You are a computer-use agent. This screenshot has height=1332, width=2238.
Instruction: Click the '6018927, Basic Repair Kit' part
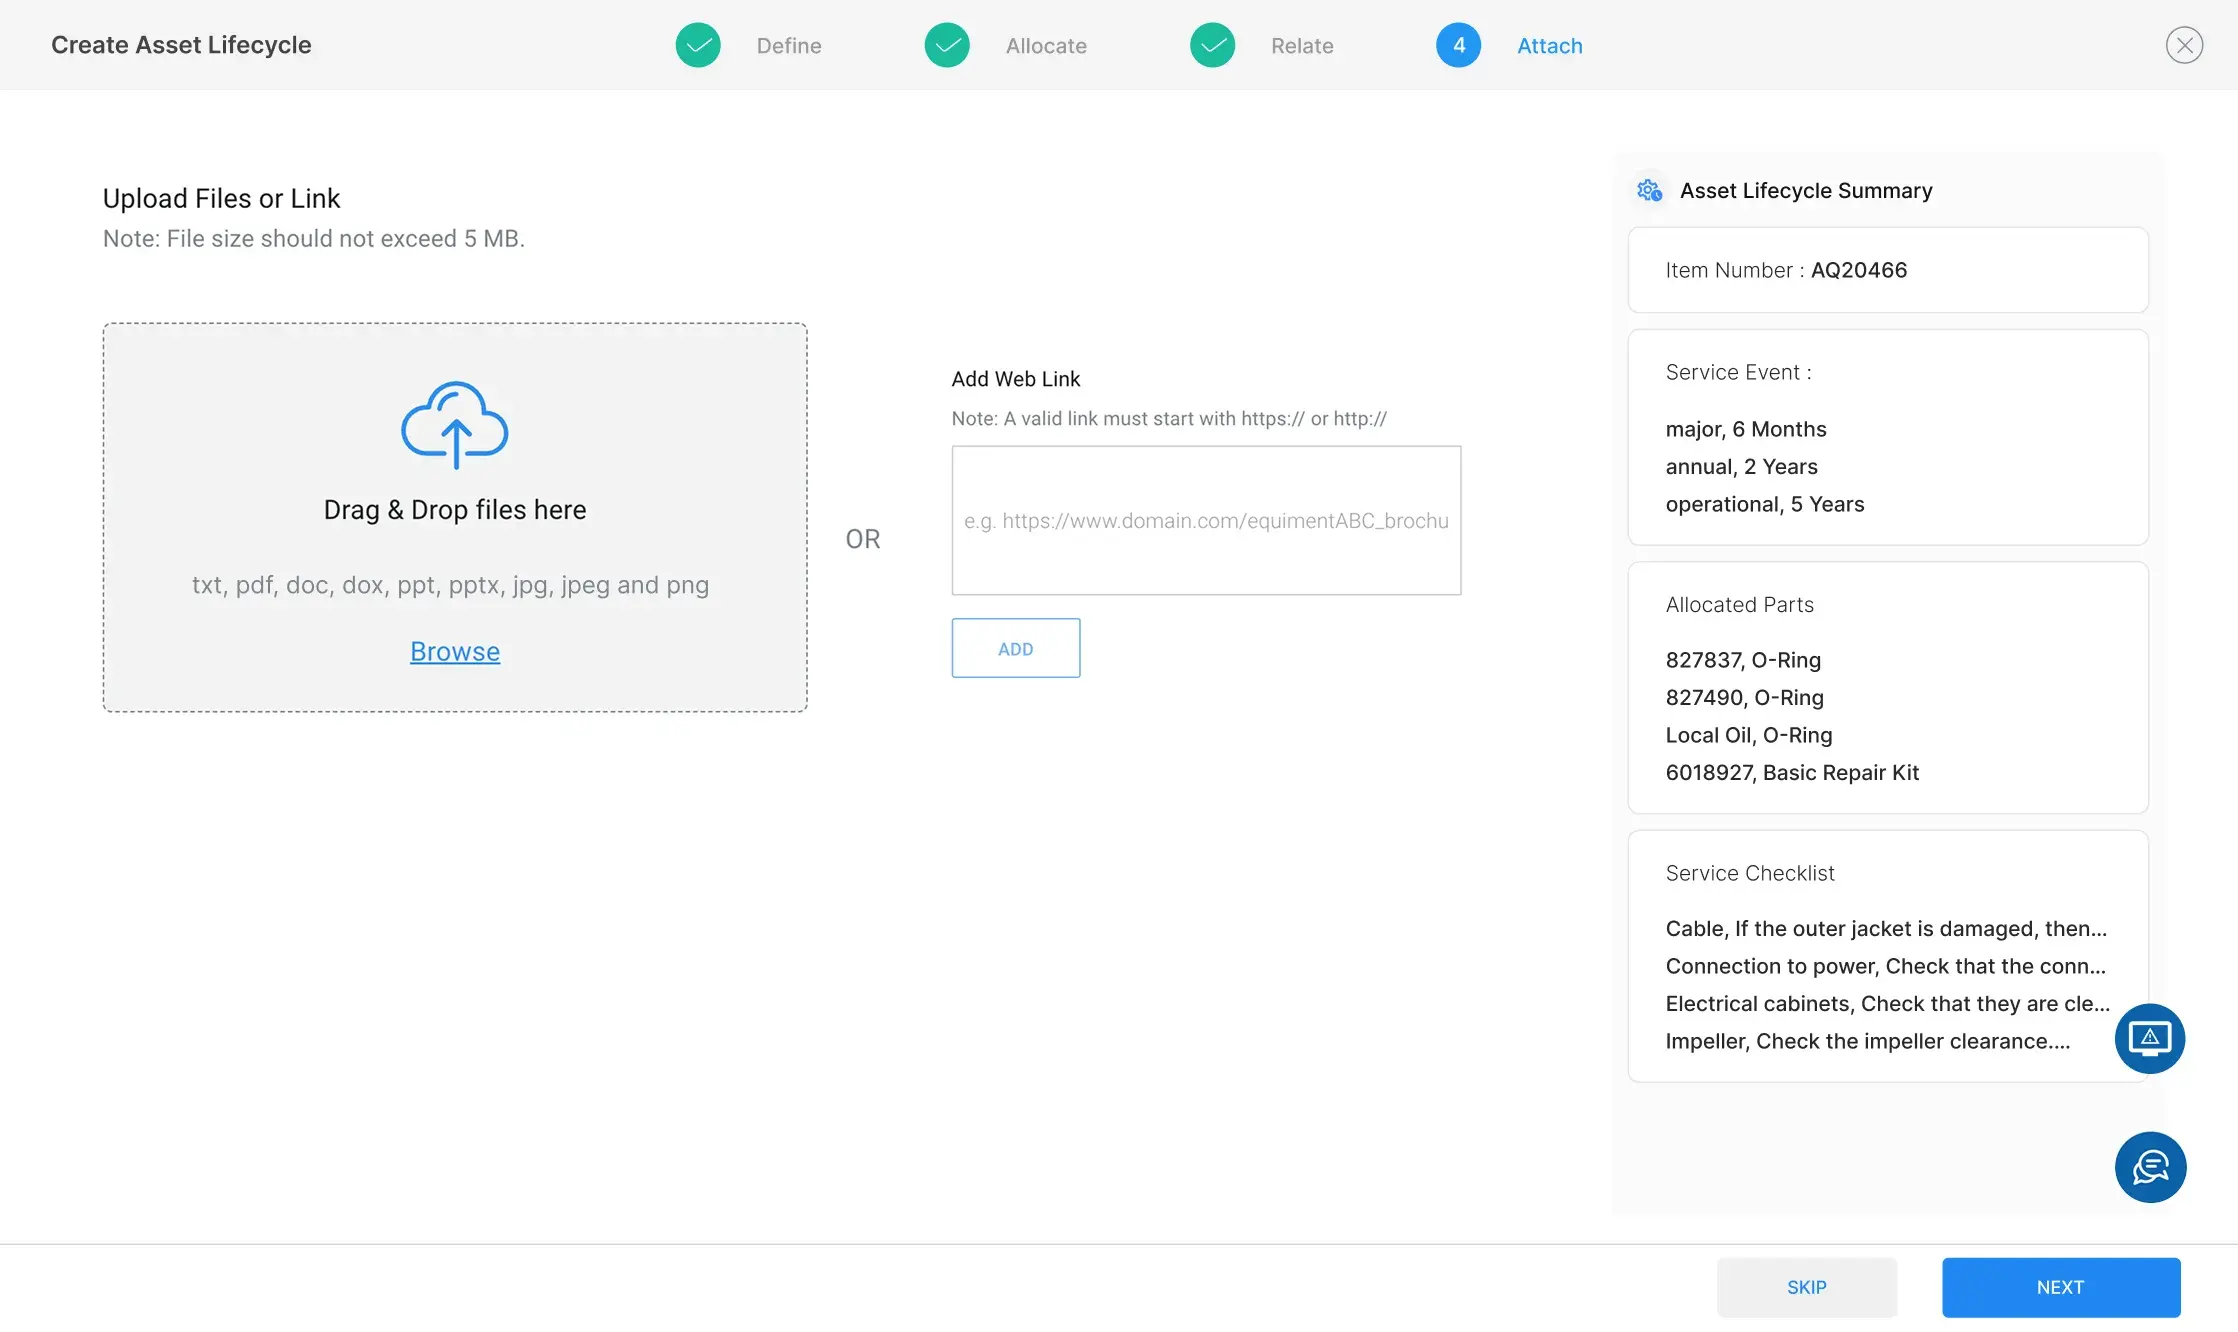1792,773
